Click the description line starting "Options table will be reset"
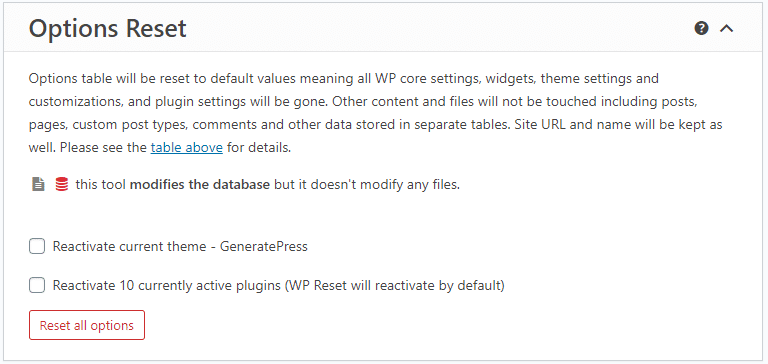 coord(344,78)
